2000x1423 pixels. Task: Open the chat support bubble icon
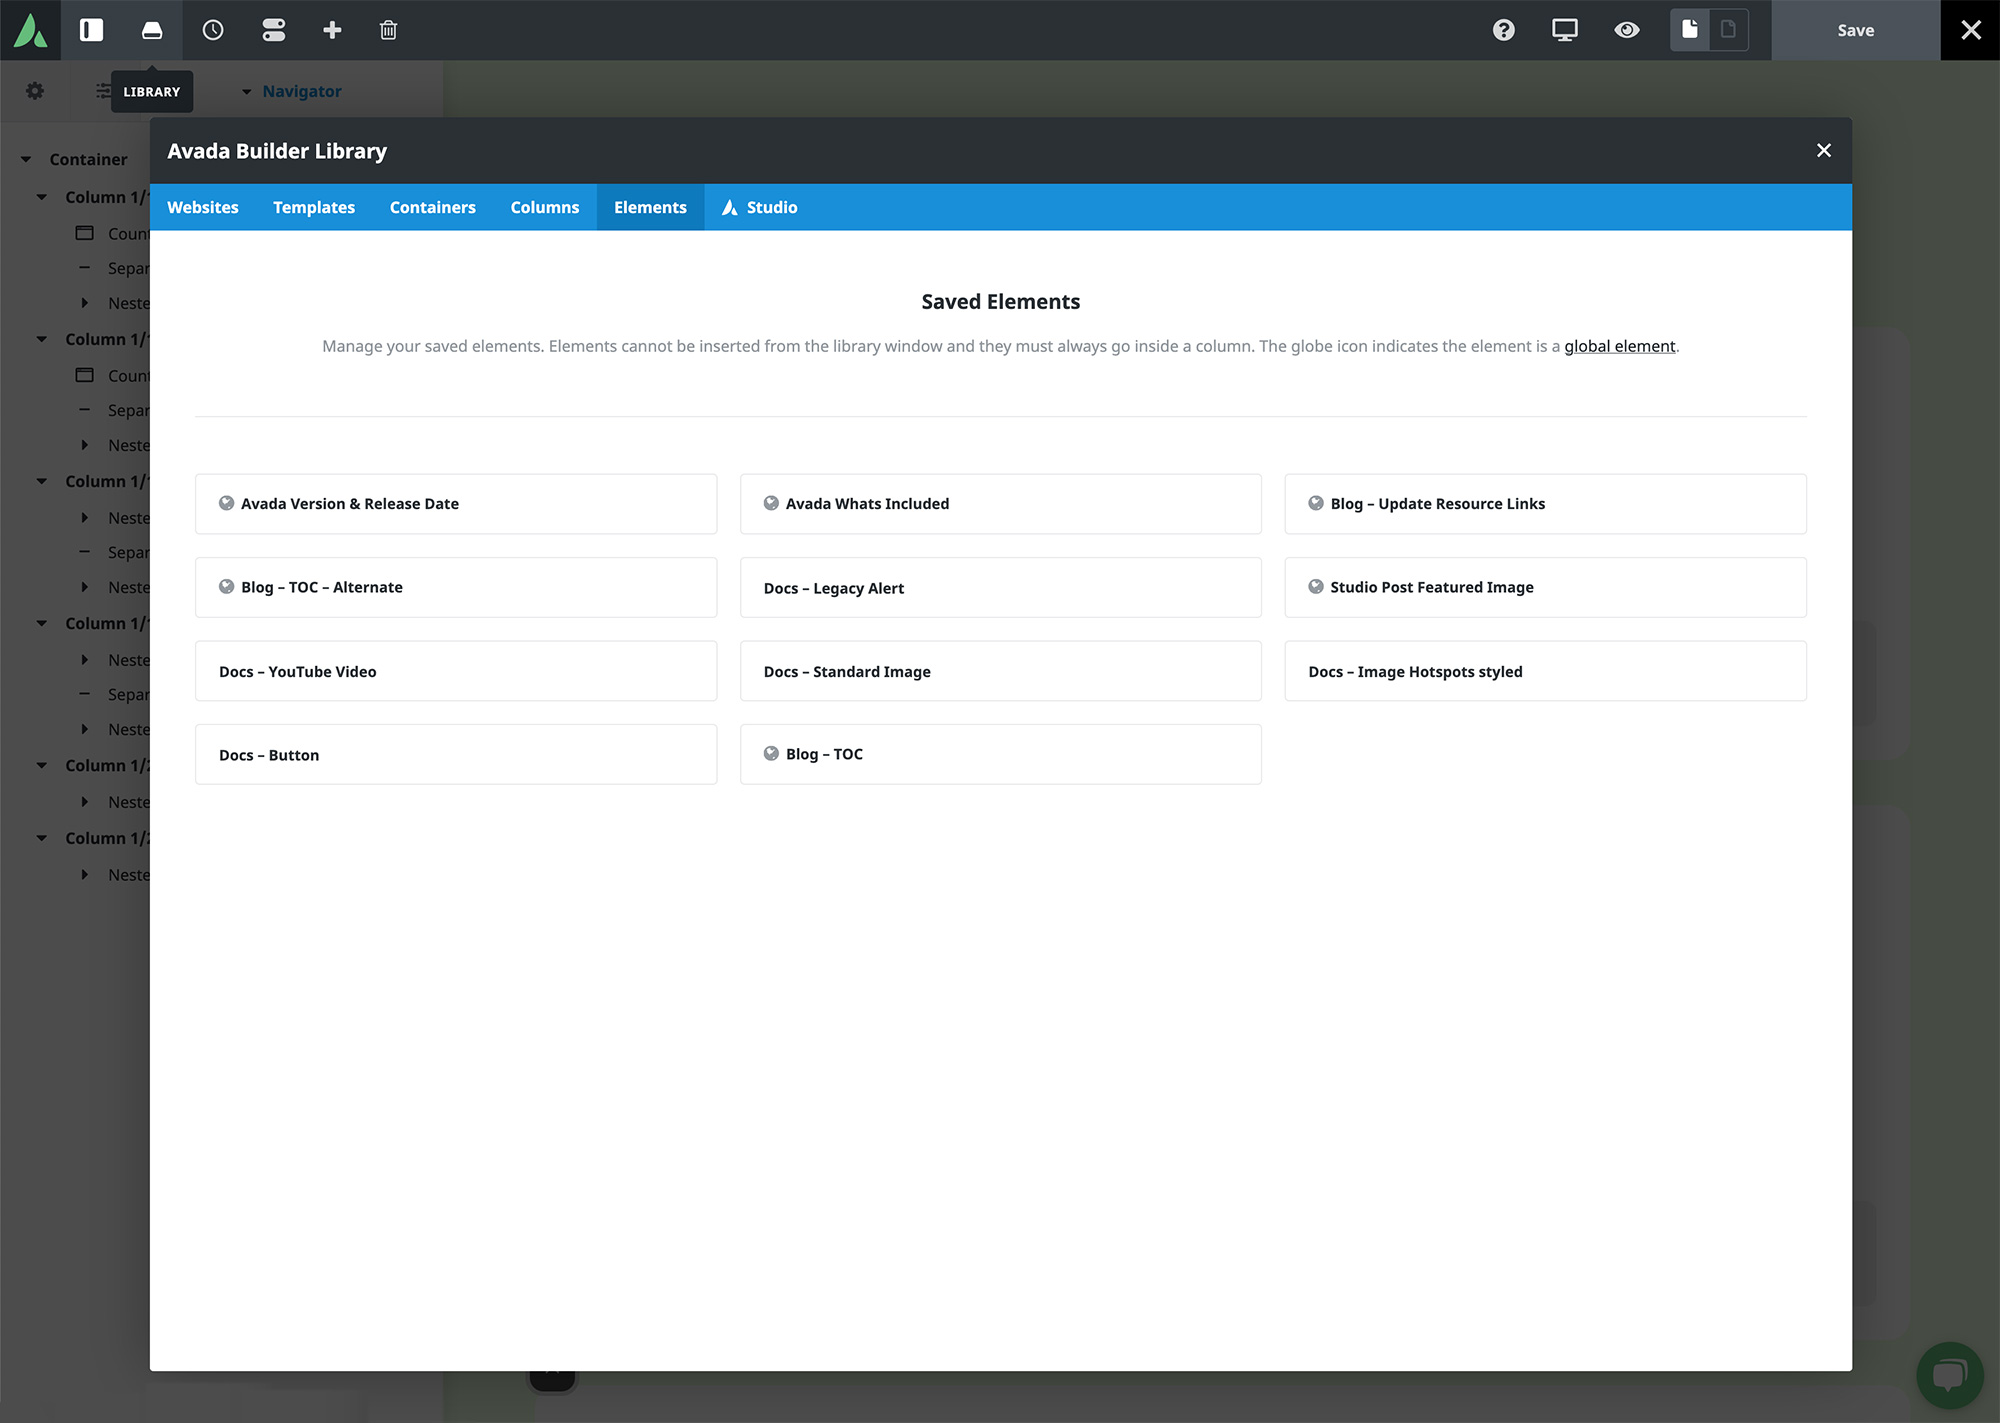(x=1949, y=1375)
